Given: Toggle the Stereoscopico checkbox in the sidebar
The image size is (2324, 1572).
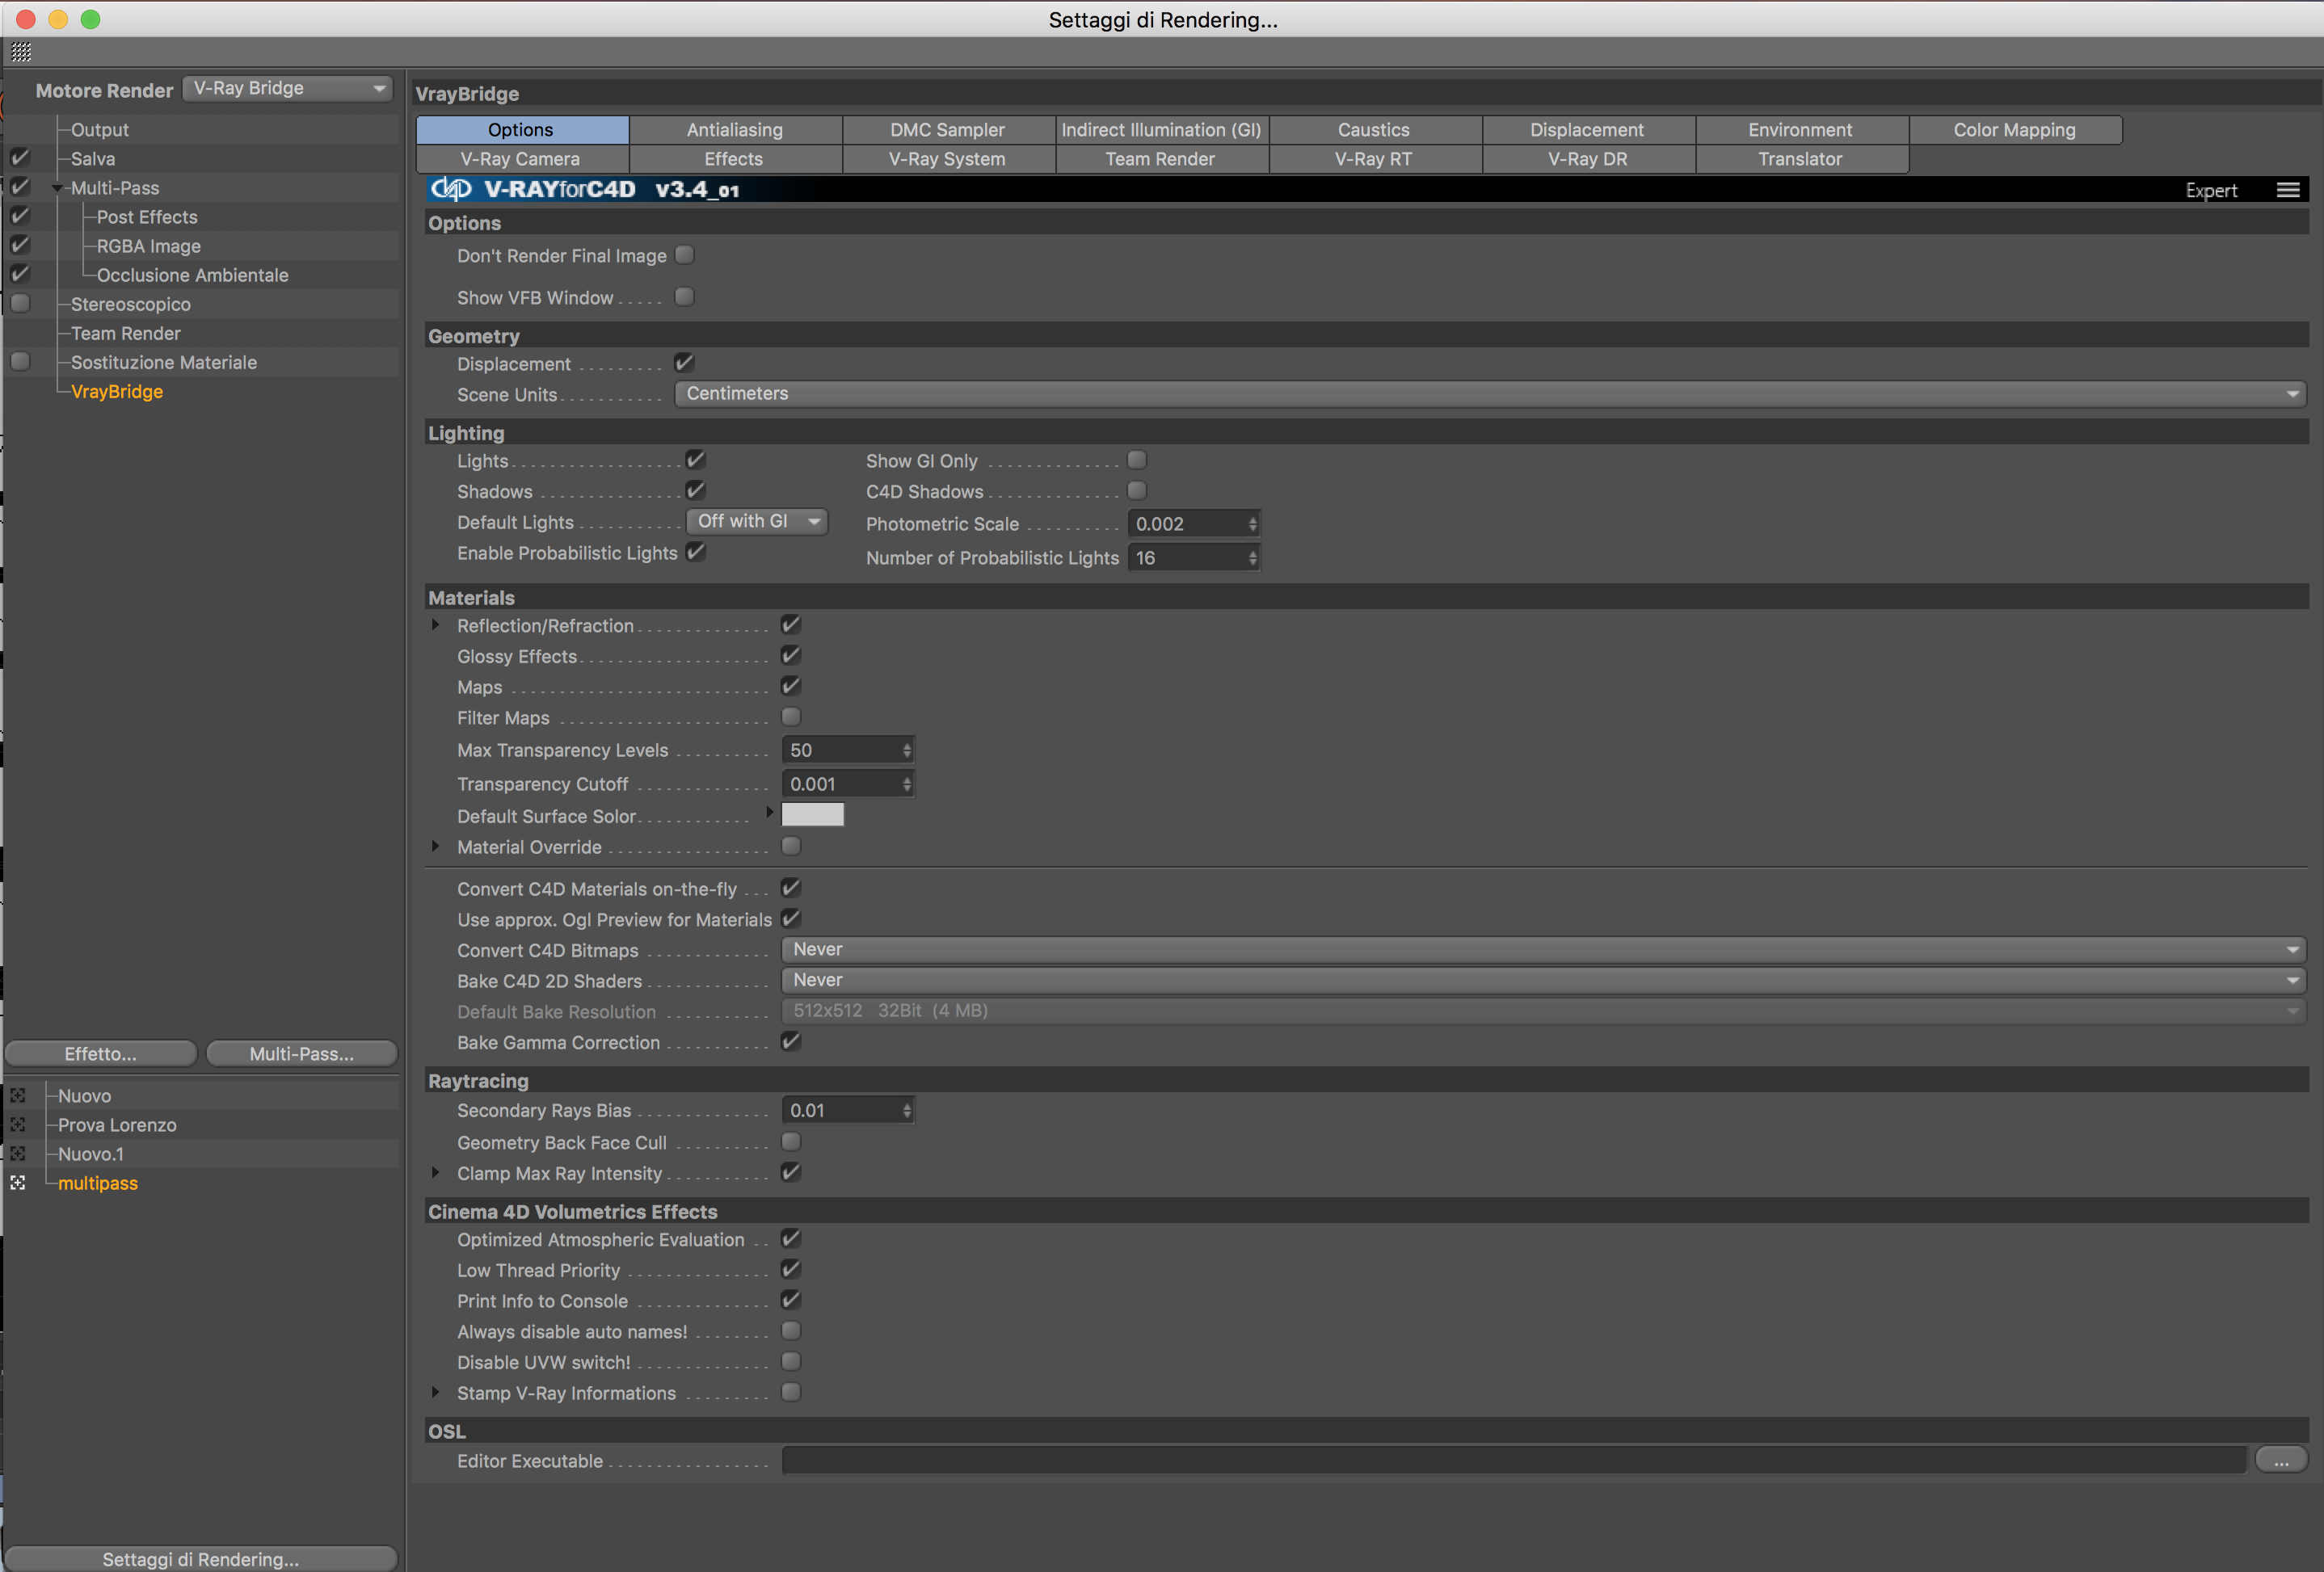Looking at the screenshot, I should pos(20,303).
